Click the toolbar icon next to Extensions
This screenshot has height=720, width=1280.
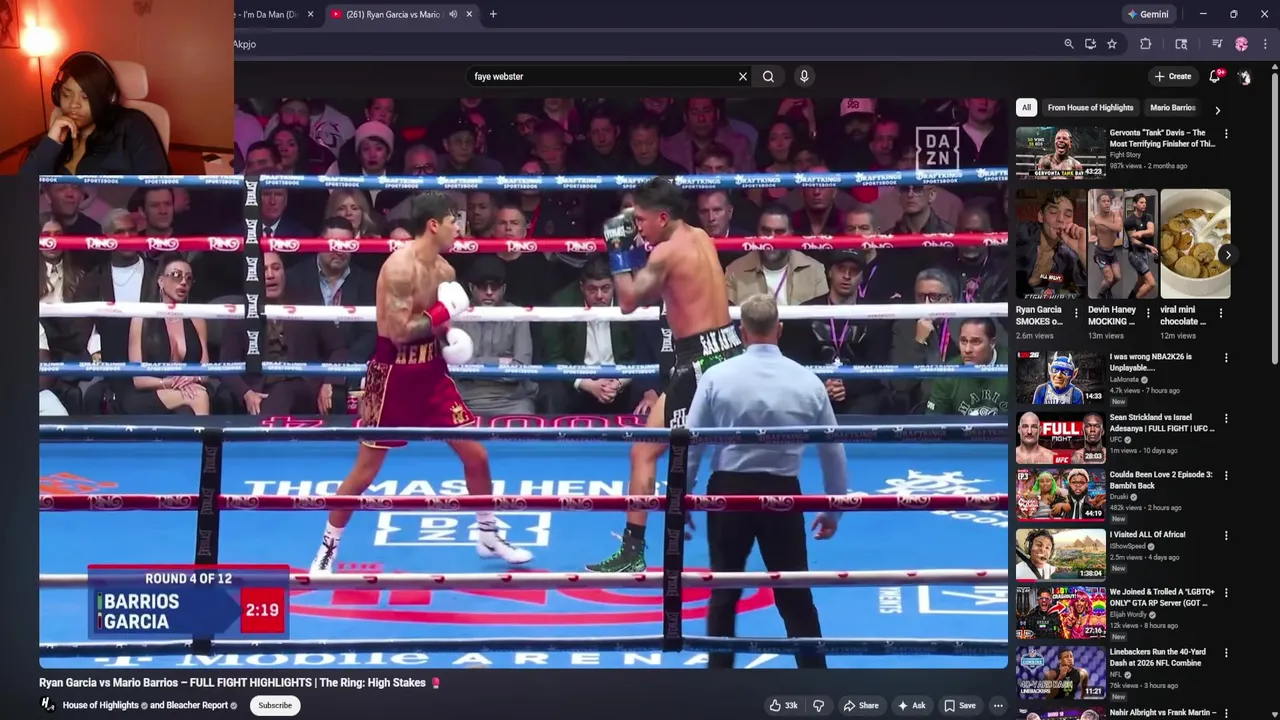(1181, 44)
